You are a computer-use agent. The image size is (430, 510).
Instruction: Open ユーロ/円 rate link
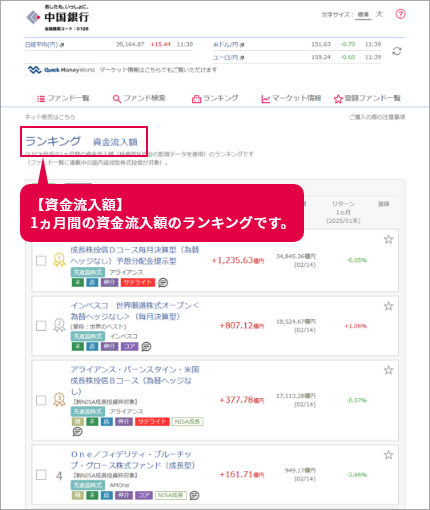click(229, 58)
